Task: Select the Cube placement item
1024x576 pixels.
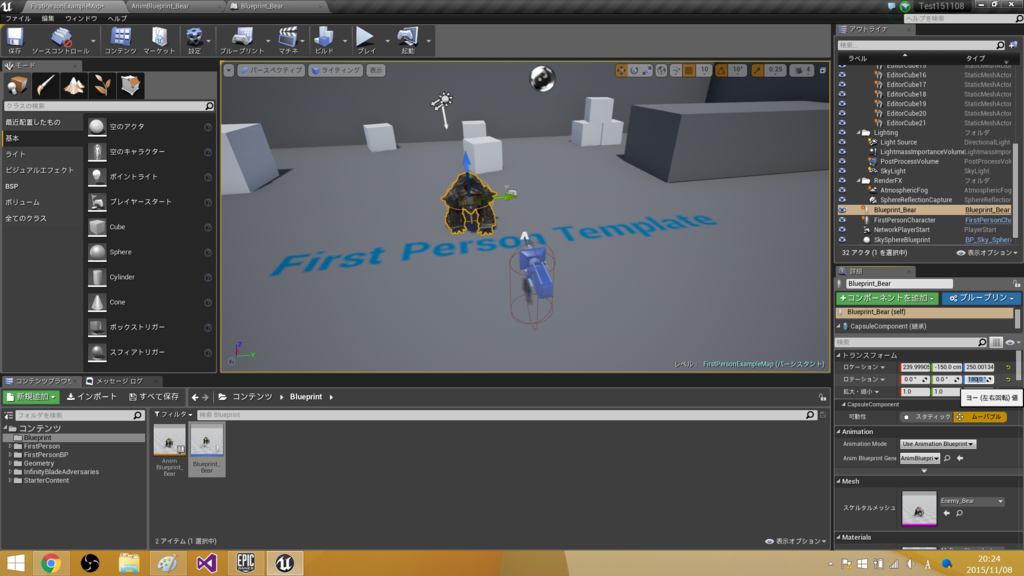Action: pos(150,227)
